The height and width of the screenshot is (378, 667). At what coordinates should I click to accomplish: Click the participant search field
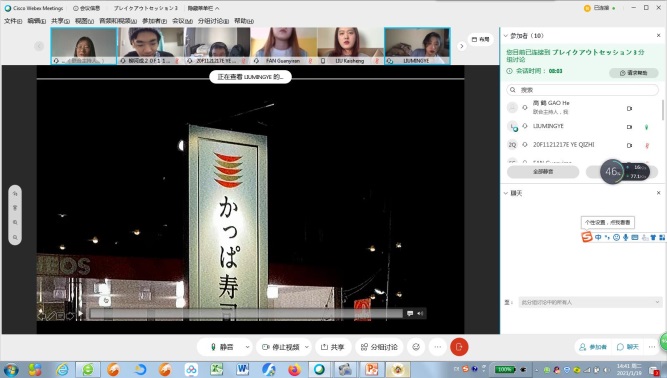coord(582,90)
